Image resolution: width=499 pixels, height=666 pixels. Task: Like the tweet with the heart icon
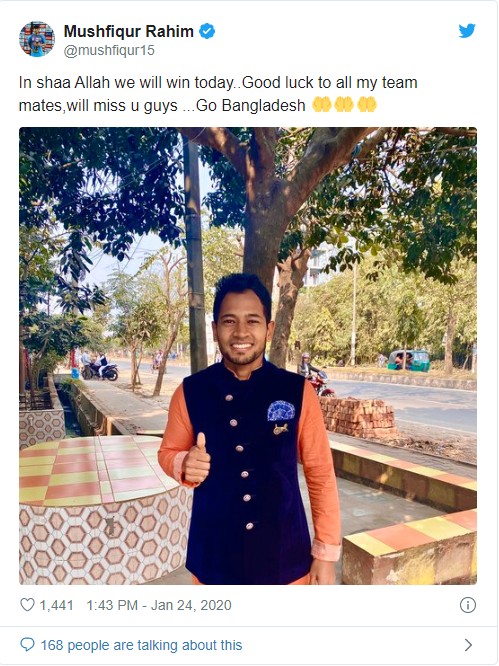27,605
